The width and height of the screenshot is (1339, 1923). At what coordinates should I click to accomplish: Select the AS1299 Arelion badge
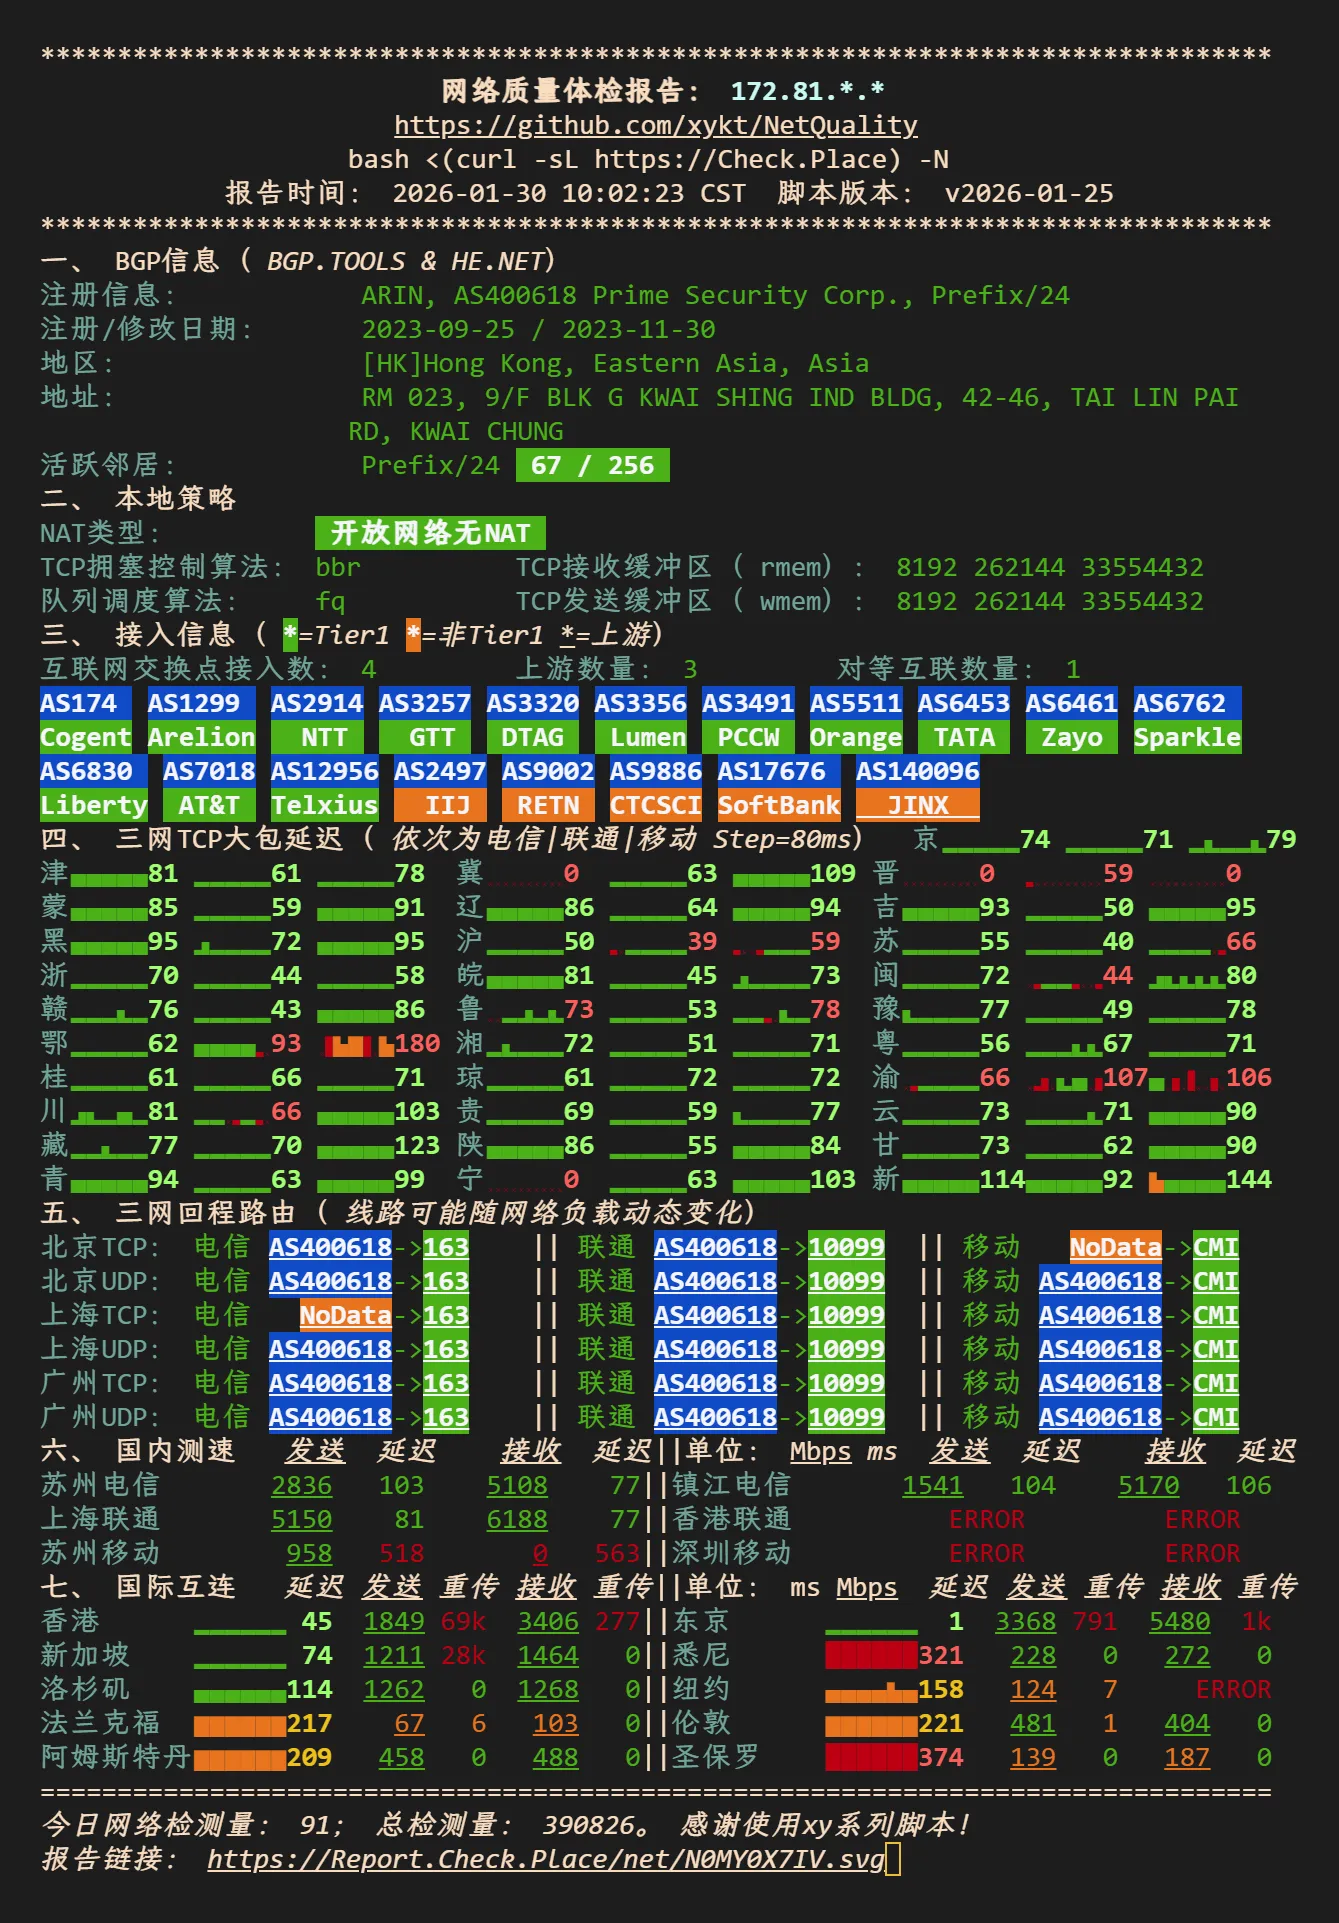pos(201,720)
